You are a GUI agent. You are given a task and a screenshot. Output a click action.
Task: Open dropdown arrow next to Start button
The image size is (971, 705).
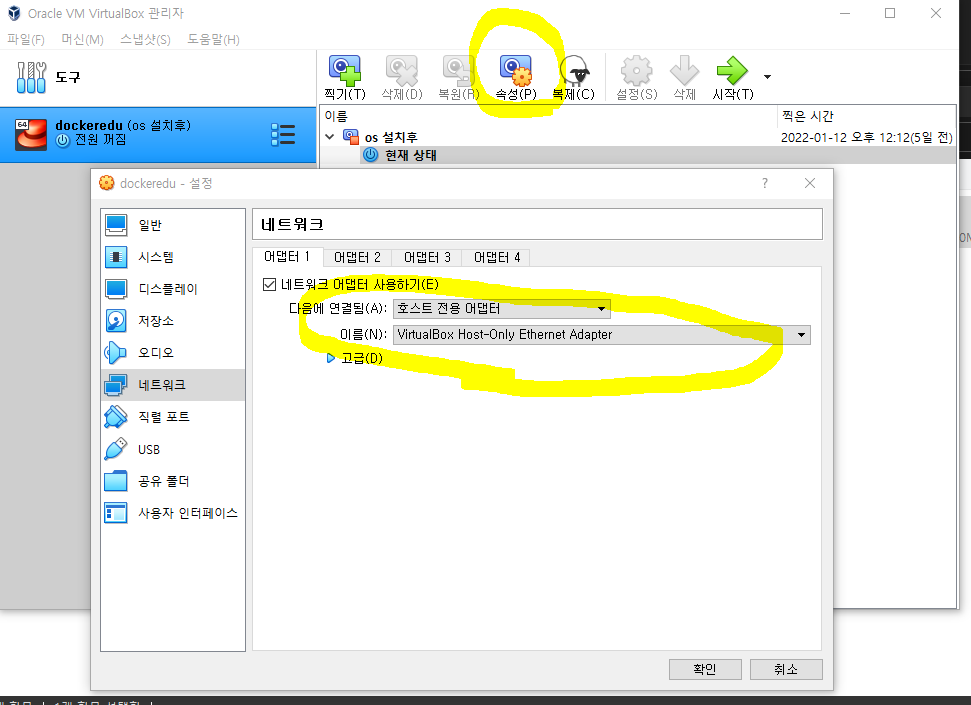coord(767,77)
